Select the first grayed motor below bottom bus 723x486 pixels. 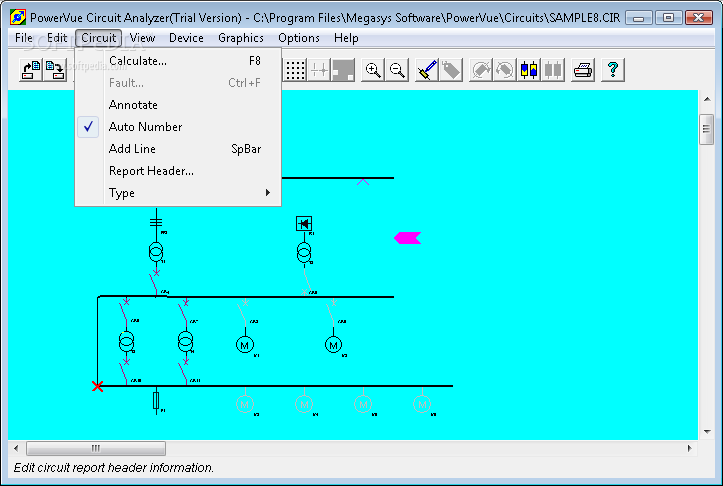tap(245, 404)
